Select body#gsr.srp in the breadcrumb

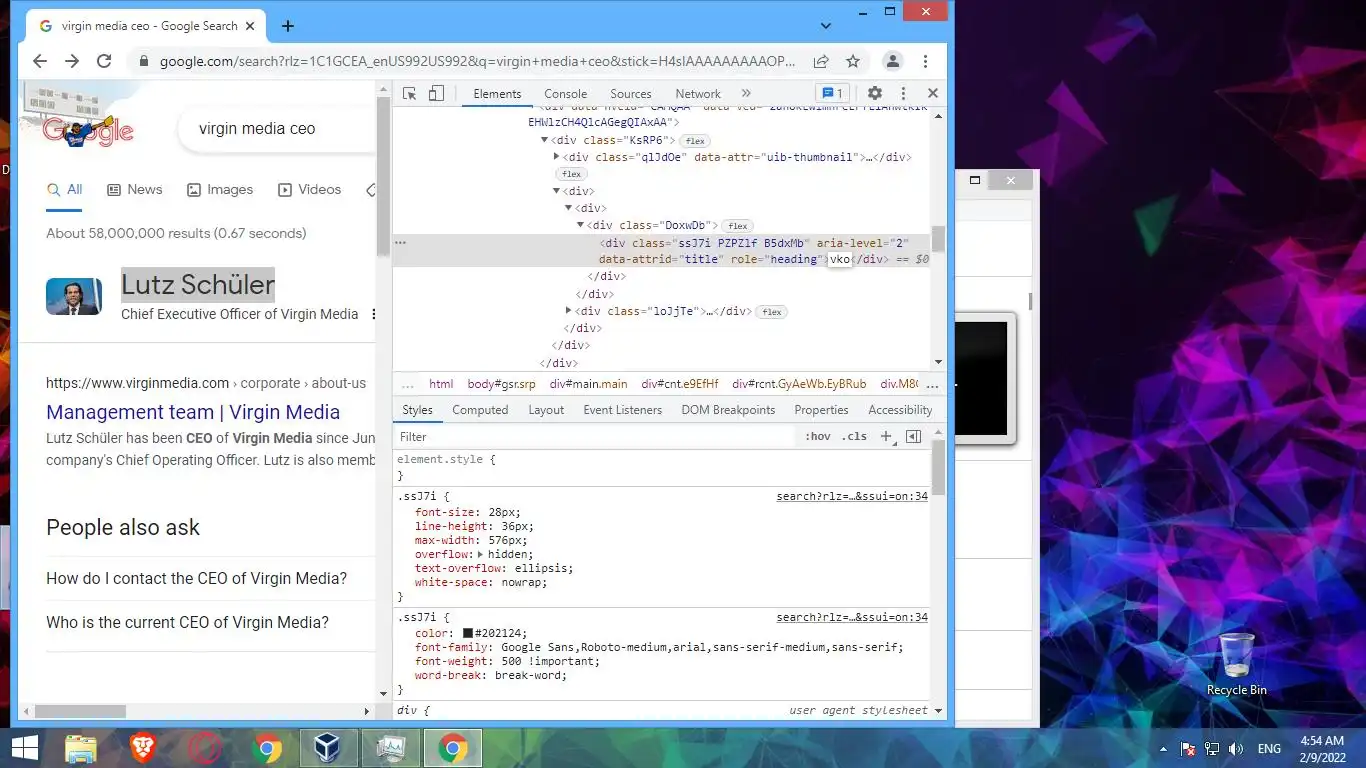tap(501, 384)
